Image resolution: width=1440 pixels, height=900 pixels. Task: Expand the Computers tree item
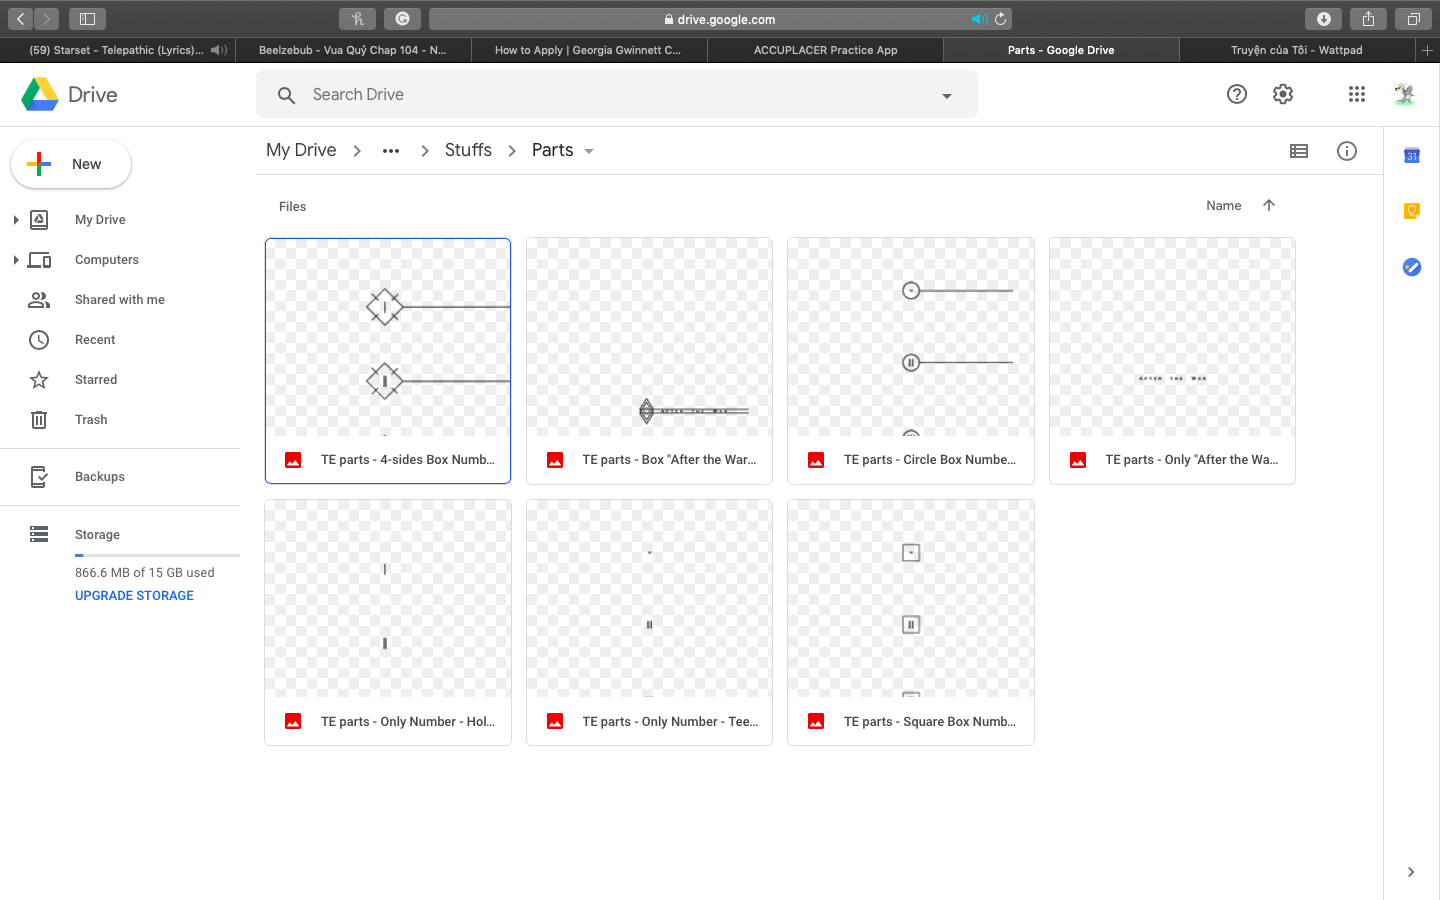(16, 260)
